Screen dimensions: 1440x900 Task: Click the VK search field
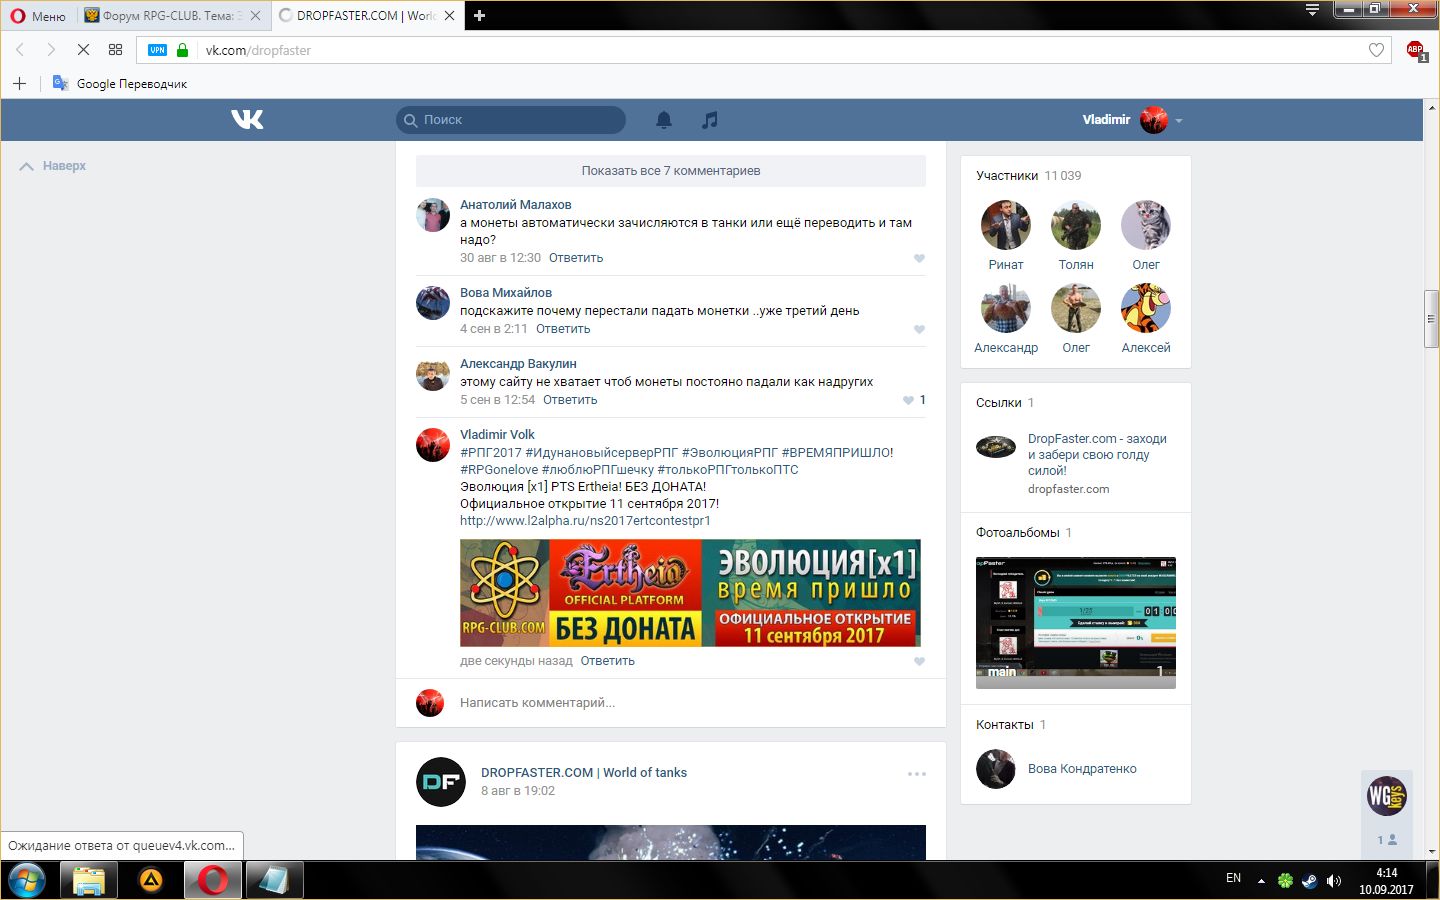click(x=511, y=120)
